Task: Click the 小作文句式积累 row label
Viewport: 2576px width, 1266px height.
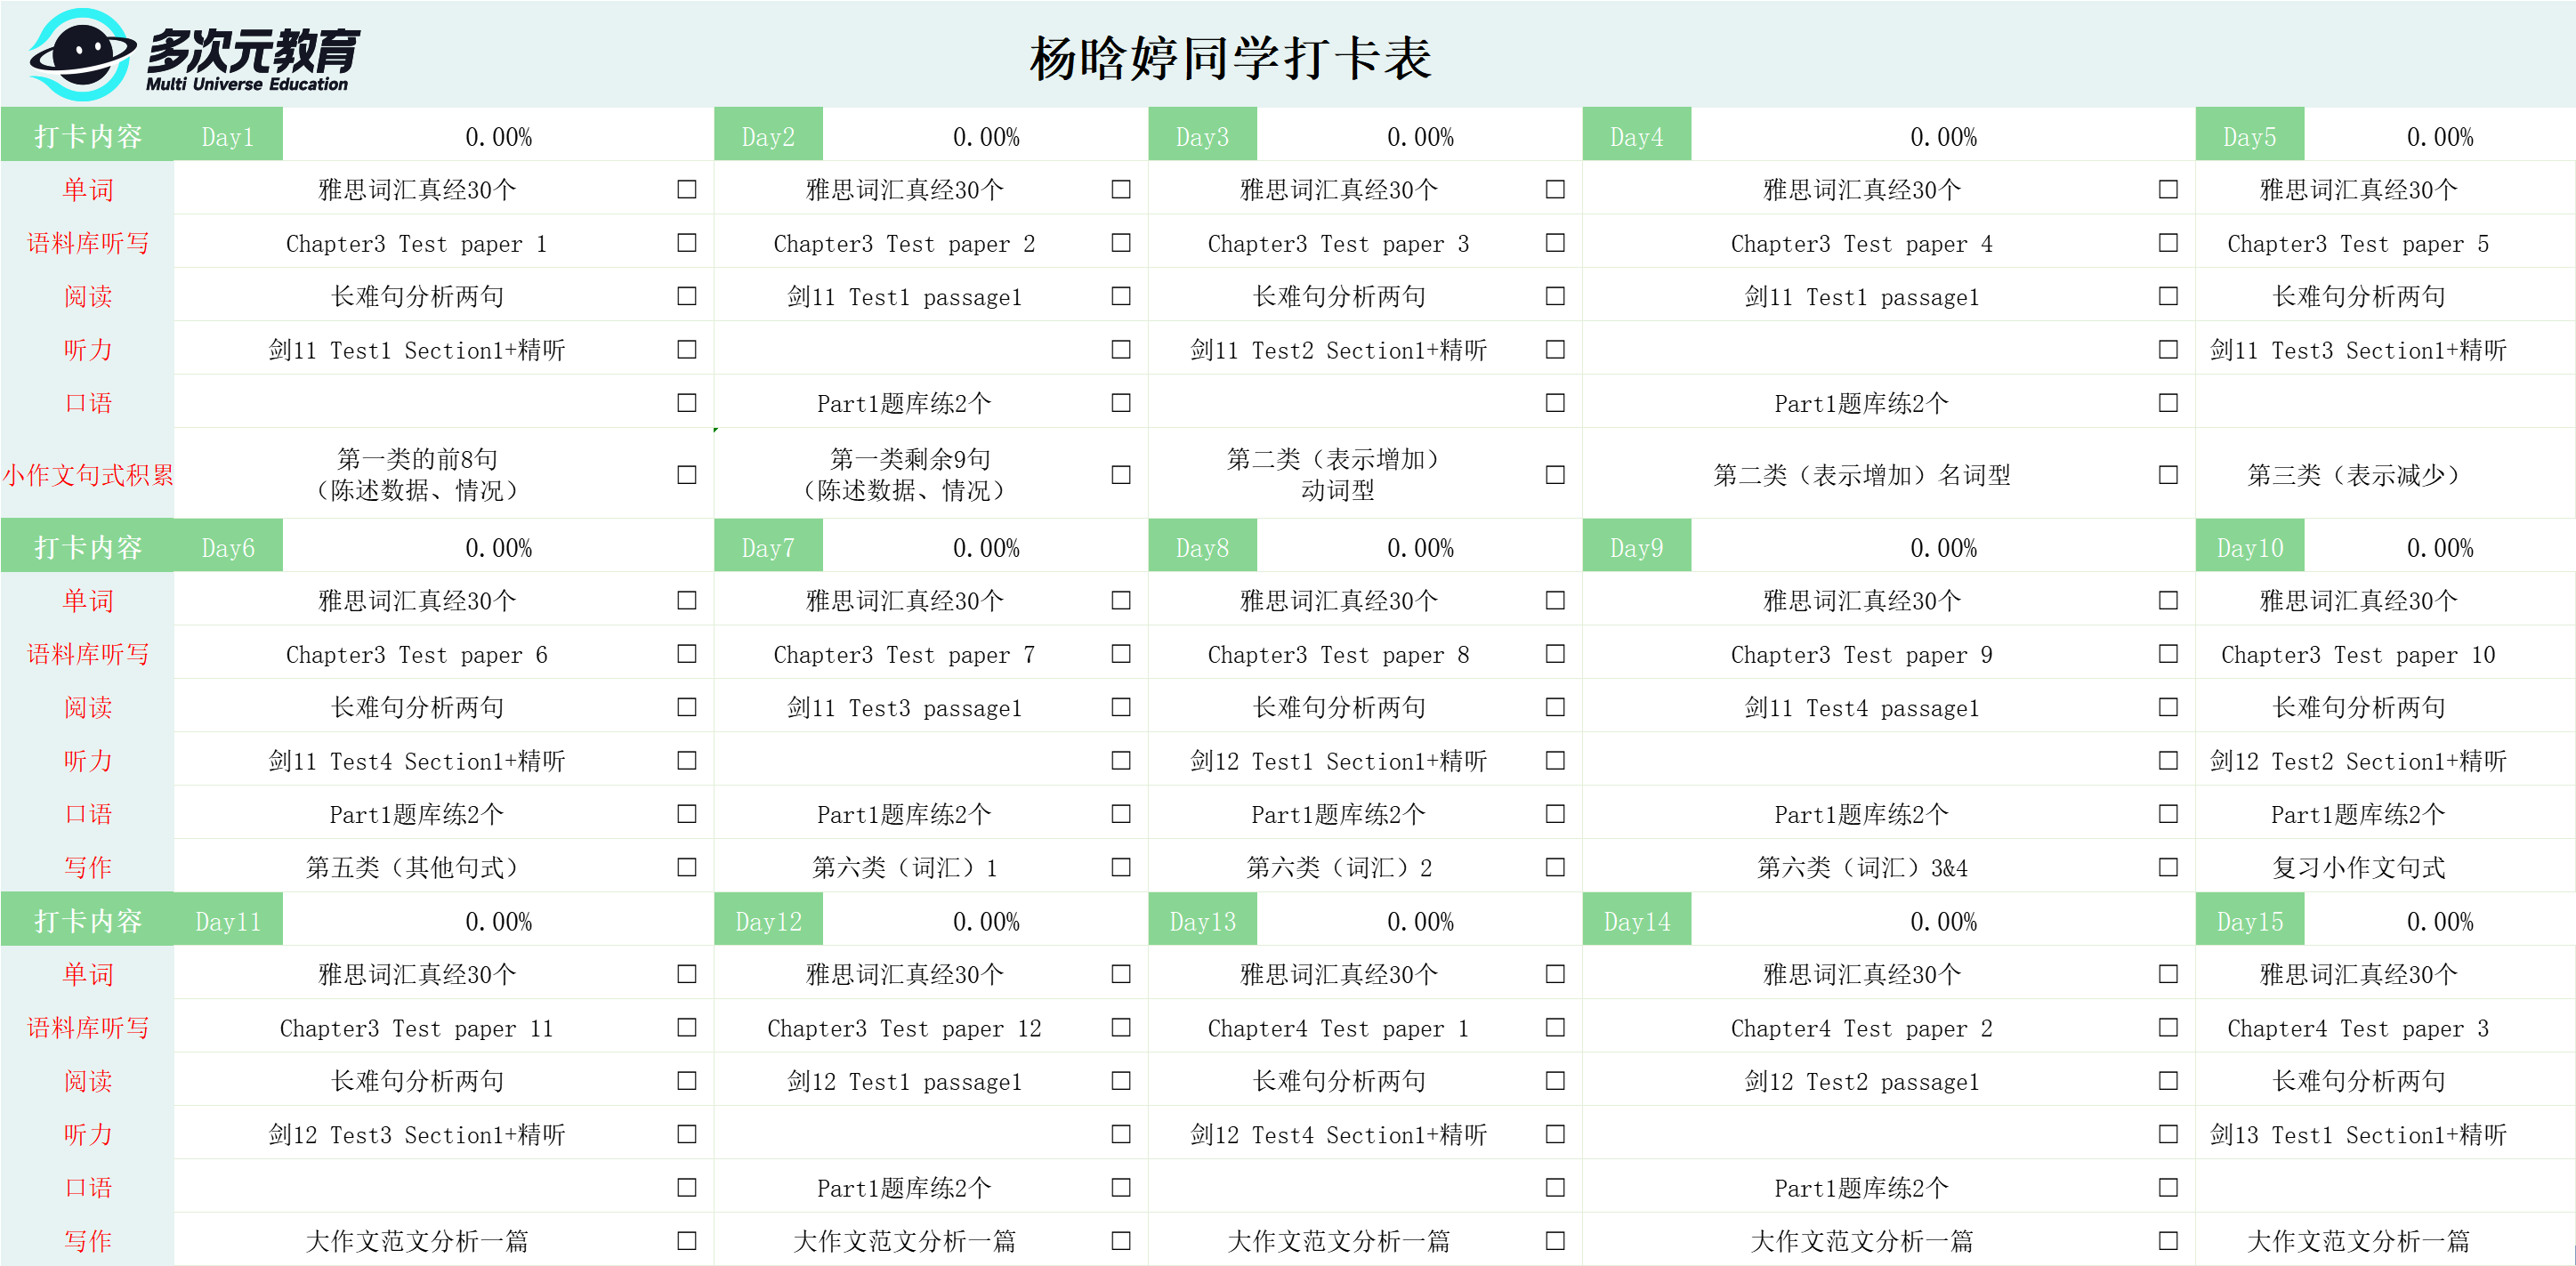Action: click(88, 474)
